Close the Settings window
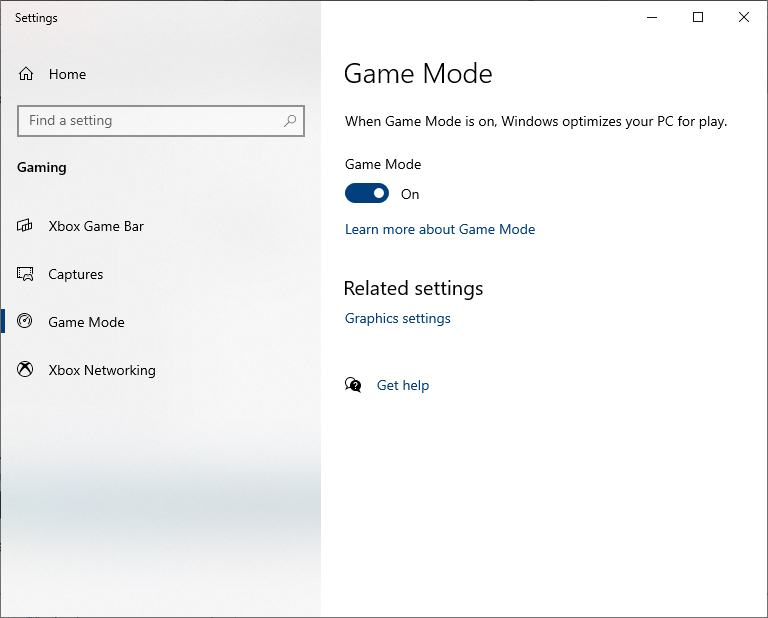This screenshot has height=618, width=768. point(744,17)
